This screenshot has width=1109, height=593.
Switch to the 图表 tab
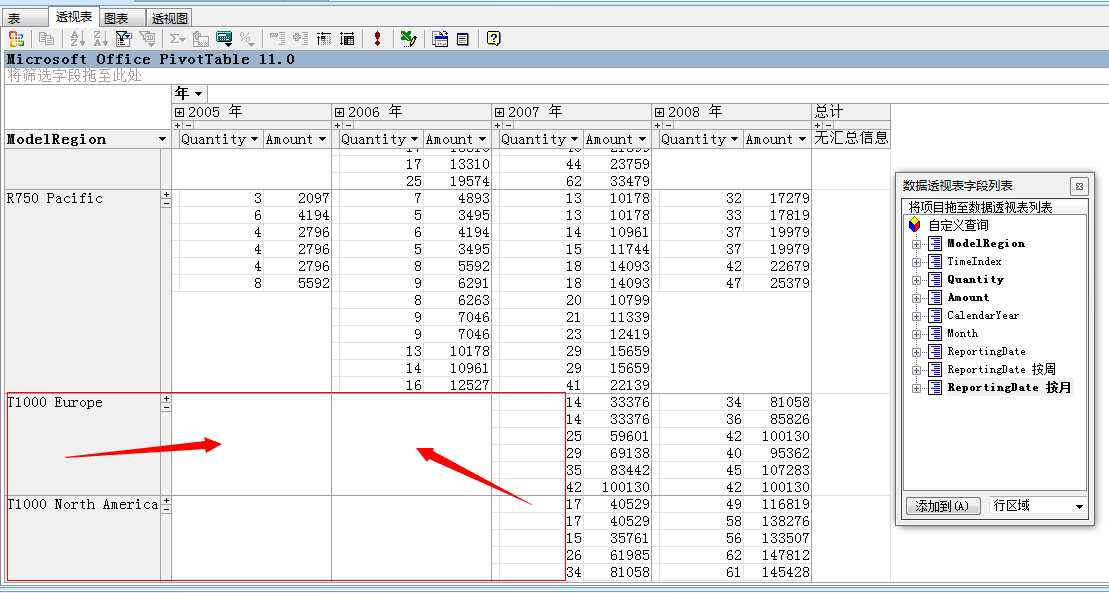[x=116, y=18]
